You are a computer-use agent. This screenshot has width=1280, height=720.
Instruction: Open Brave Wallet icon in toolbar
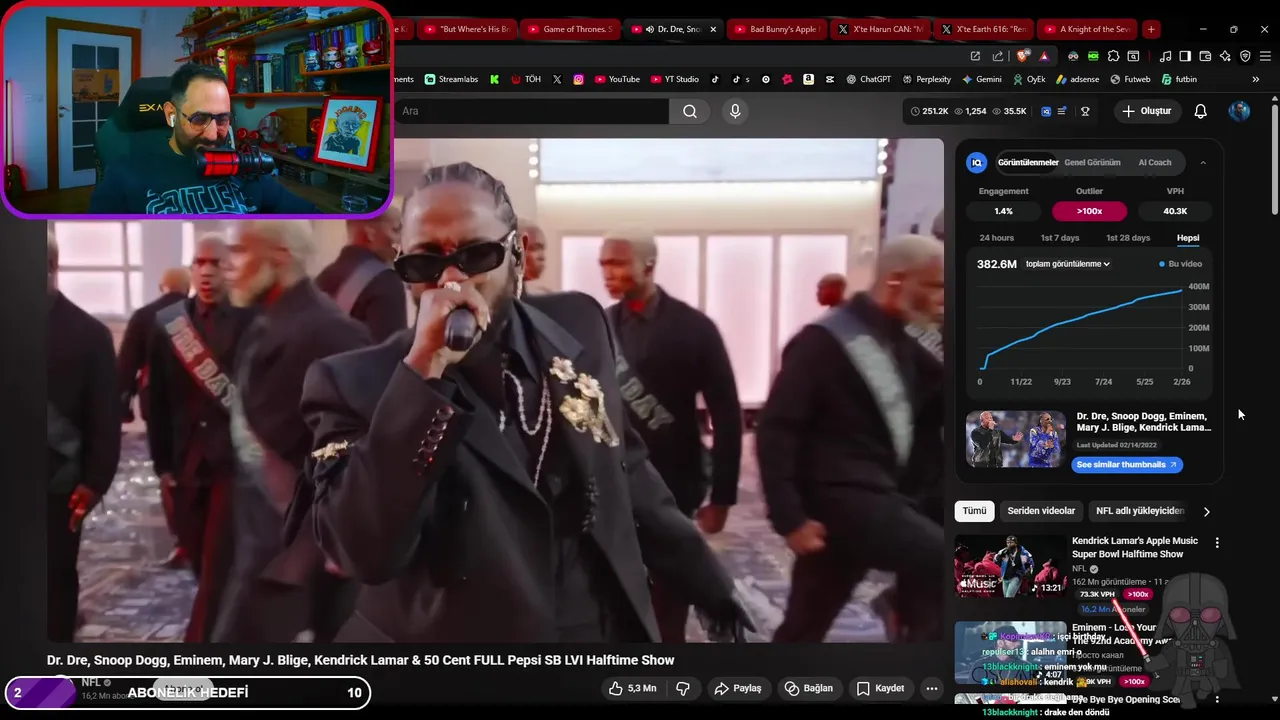[1205, 57]
